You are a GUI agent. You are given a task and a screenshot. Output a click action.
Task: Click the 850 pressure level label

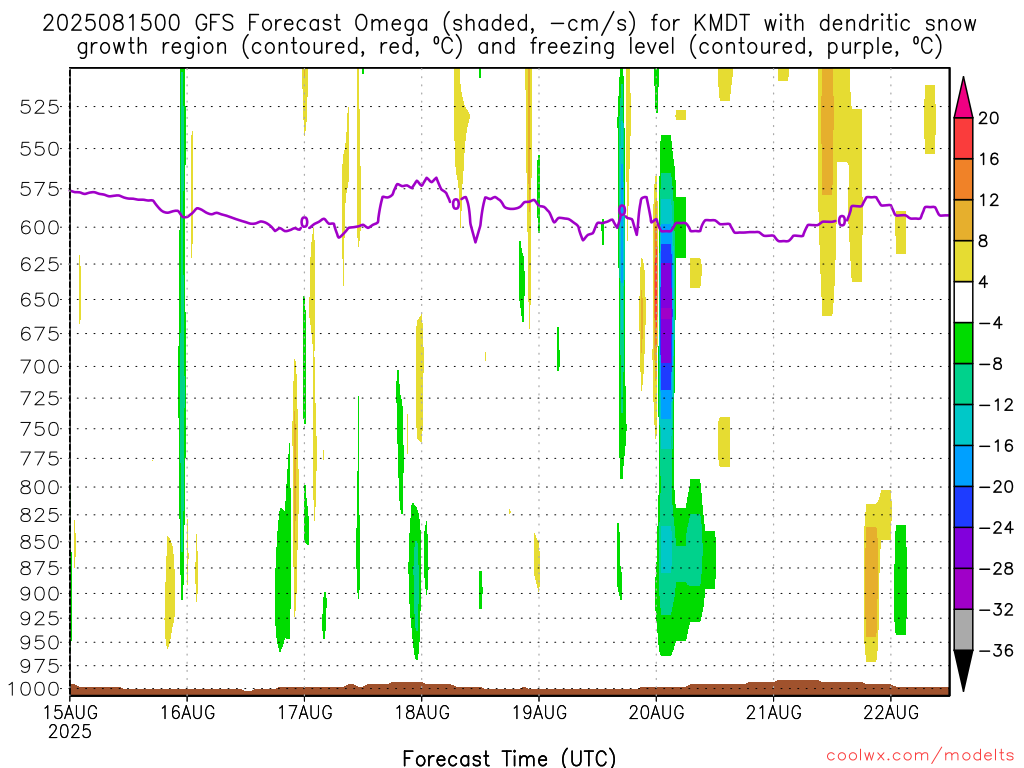tap(40, 542)
